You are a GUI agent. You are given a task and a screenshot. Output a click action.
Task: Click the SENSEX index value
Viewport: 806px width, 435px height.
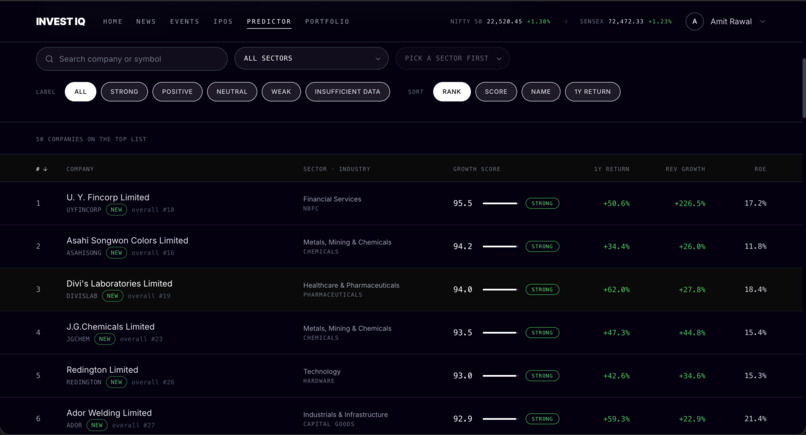pos(626,22)
